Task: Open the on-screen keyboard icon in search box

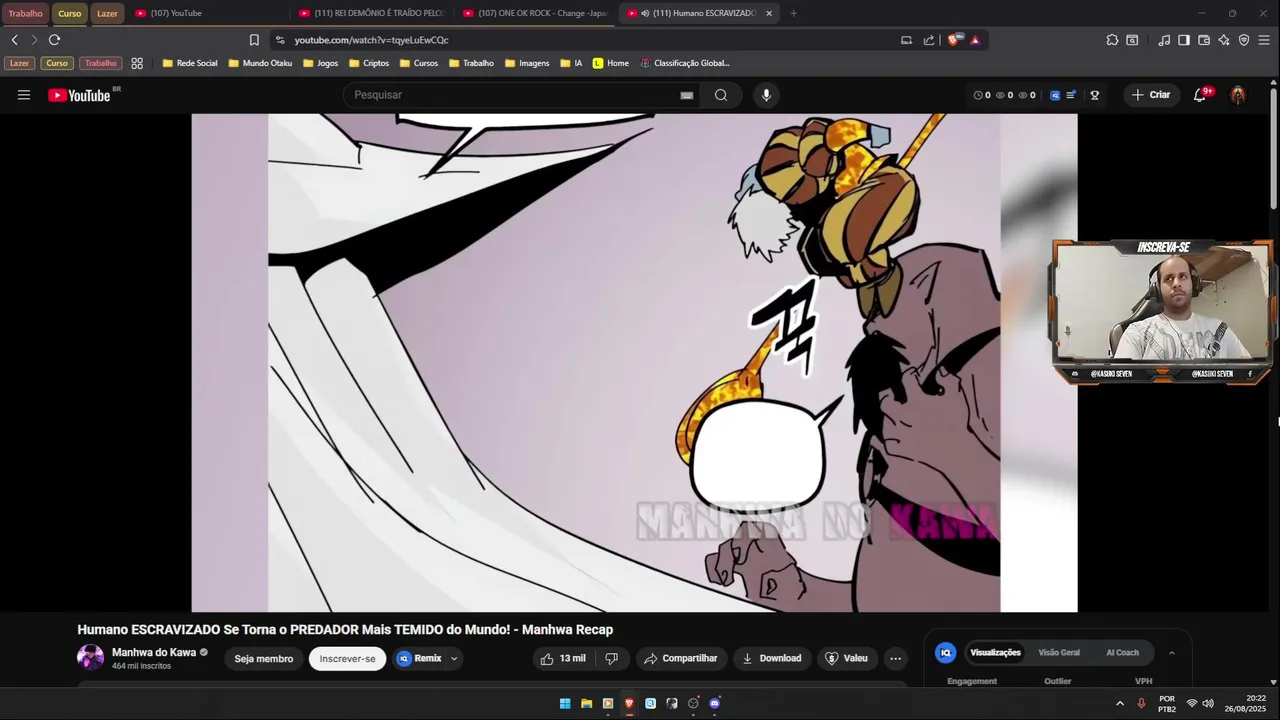Action: (687, 95)
